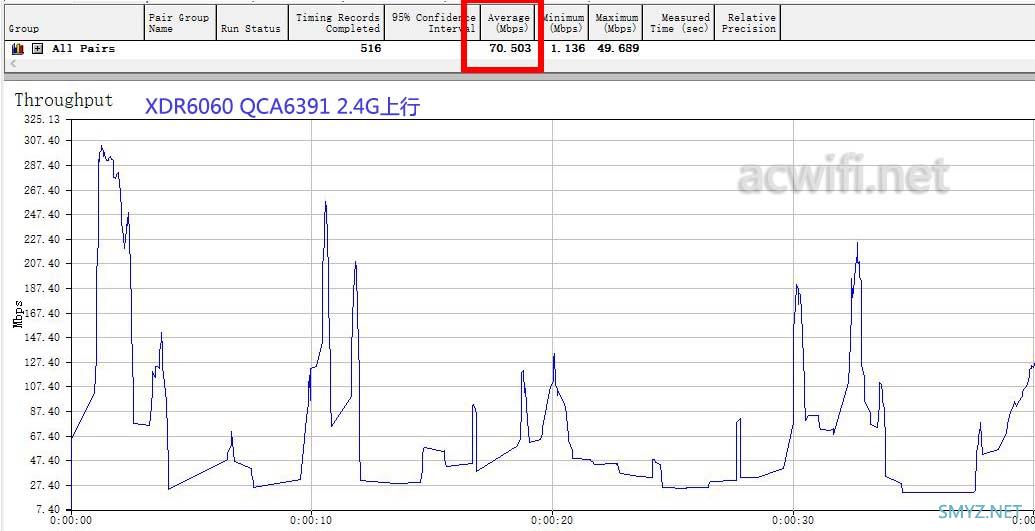Click the 147.40 axis value
This screenshot has height=531, width=1035.
[41, 337]
